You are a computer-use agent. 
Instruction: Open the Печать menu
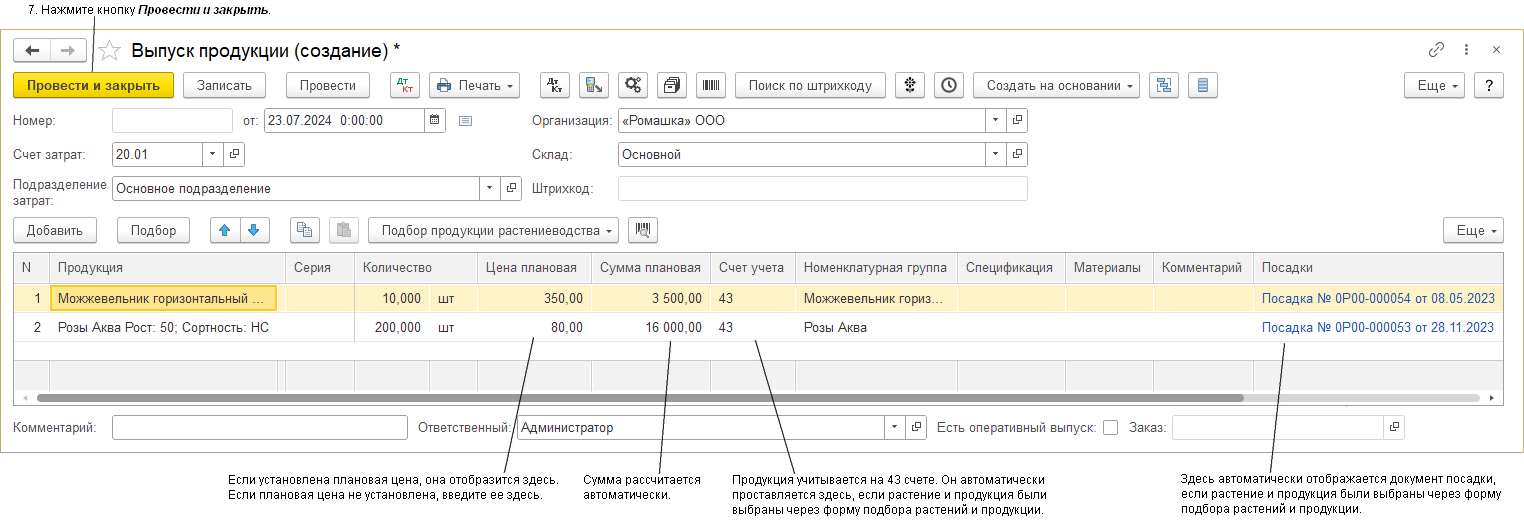pyautogui.click(x=474, y=85)
